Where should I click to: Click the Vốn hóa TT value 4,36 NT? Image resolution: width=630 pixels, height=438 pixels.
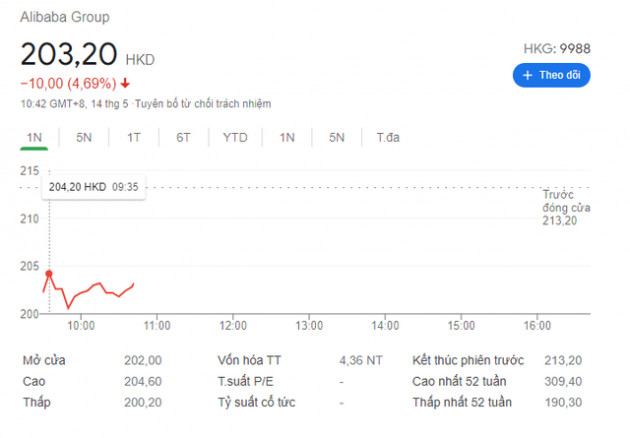[x=361, y=360]
